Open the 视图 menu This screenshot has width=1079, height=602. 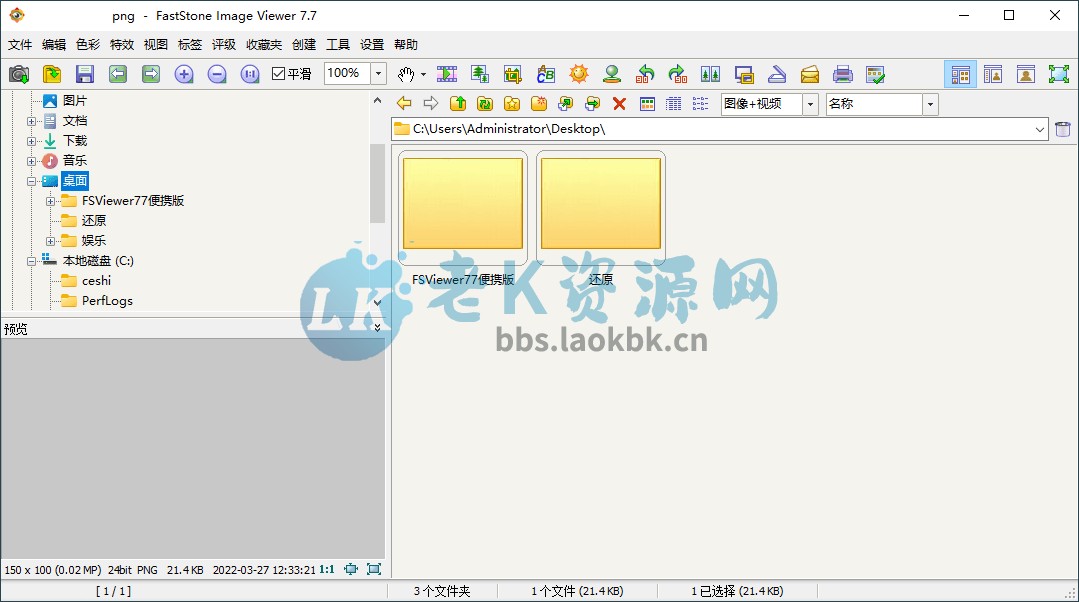click(156, 45)
